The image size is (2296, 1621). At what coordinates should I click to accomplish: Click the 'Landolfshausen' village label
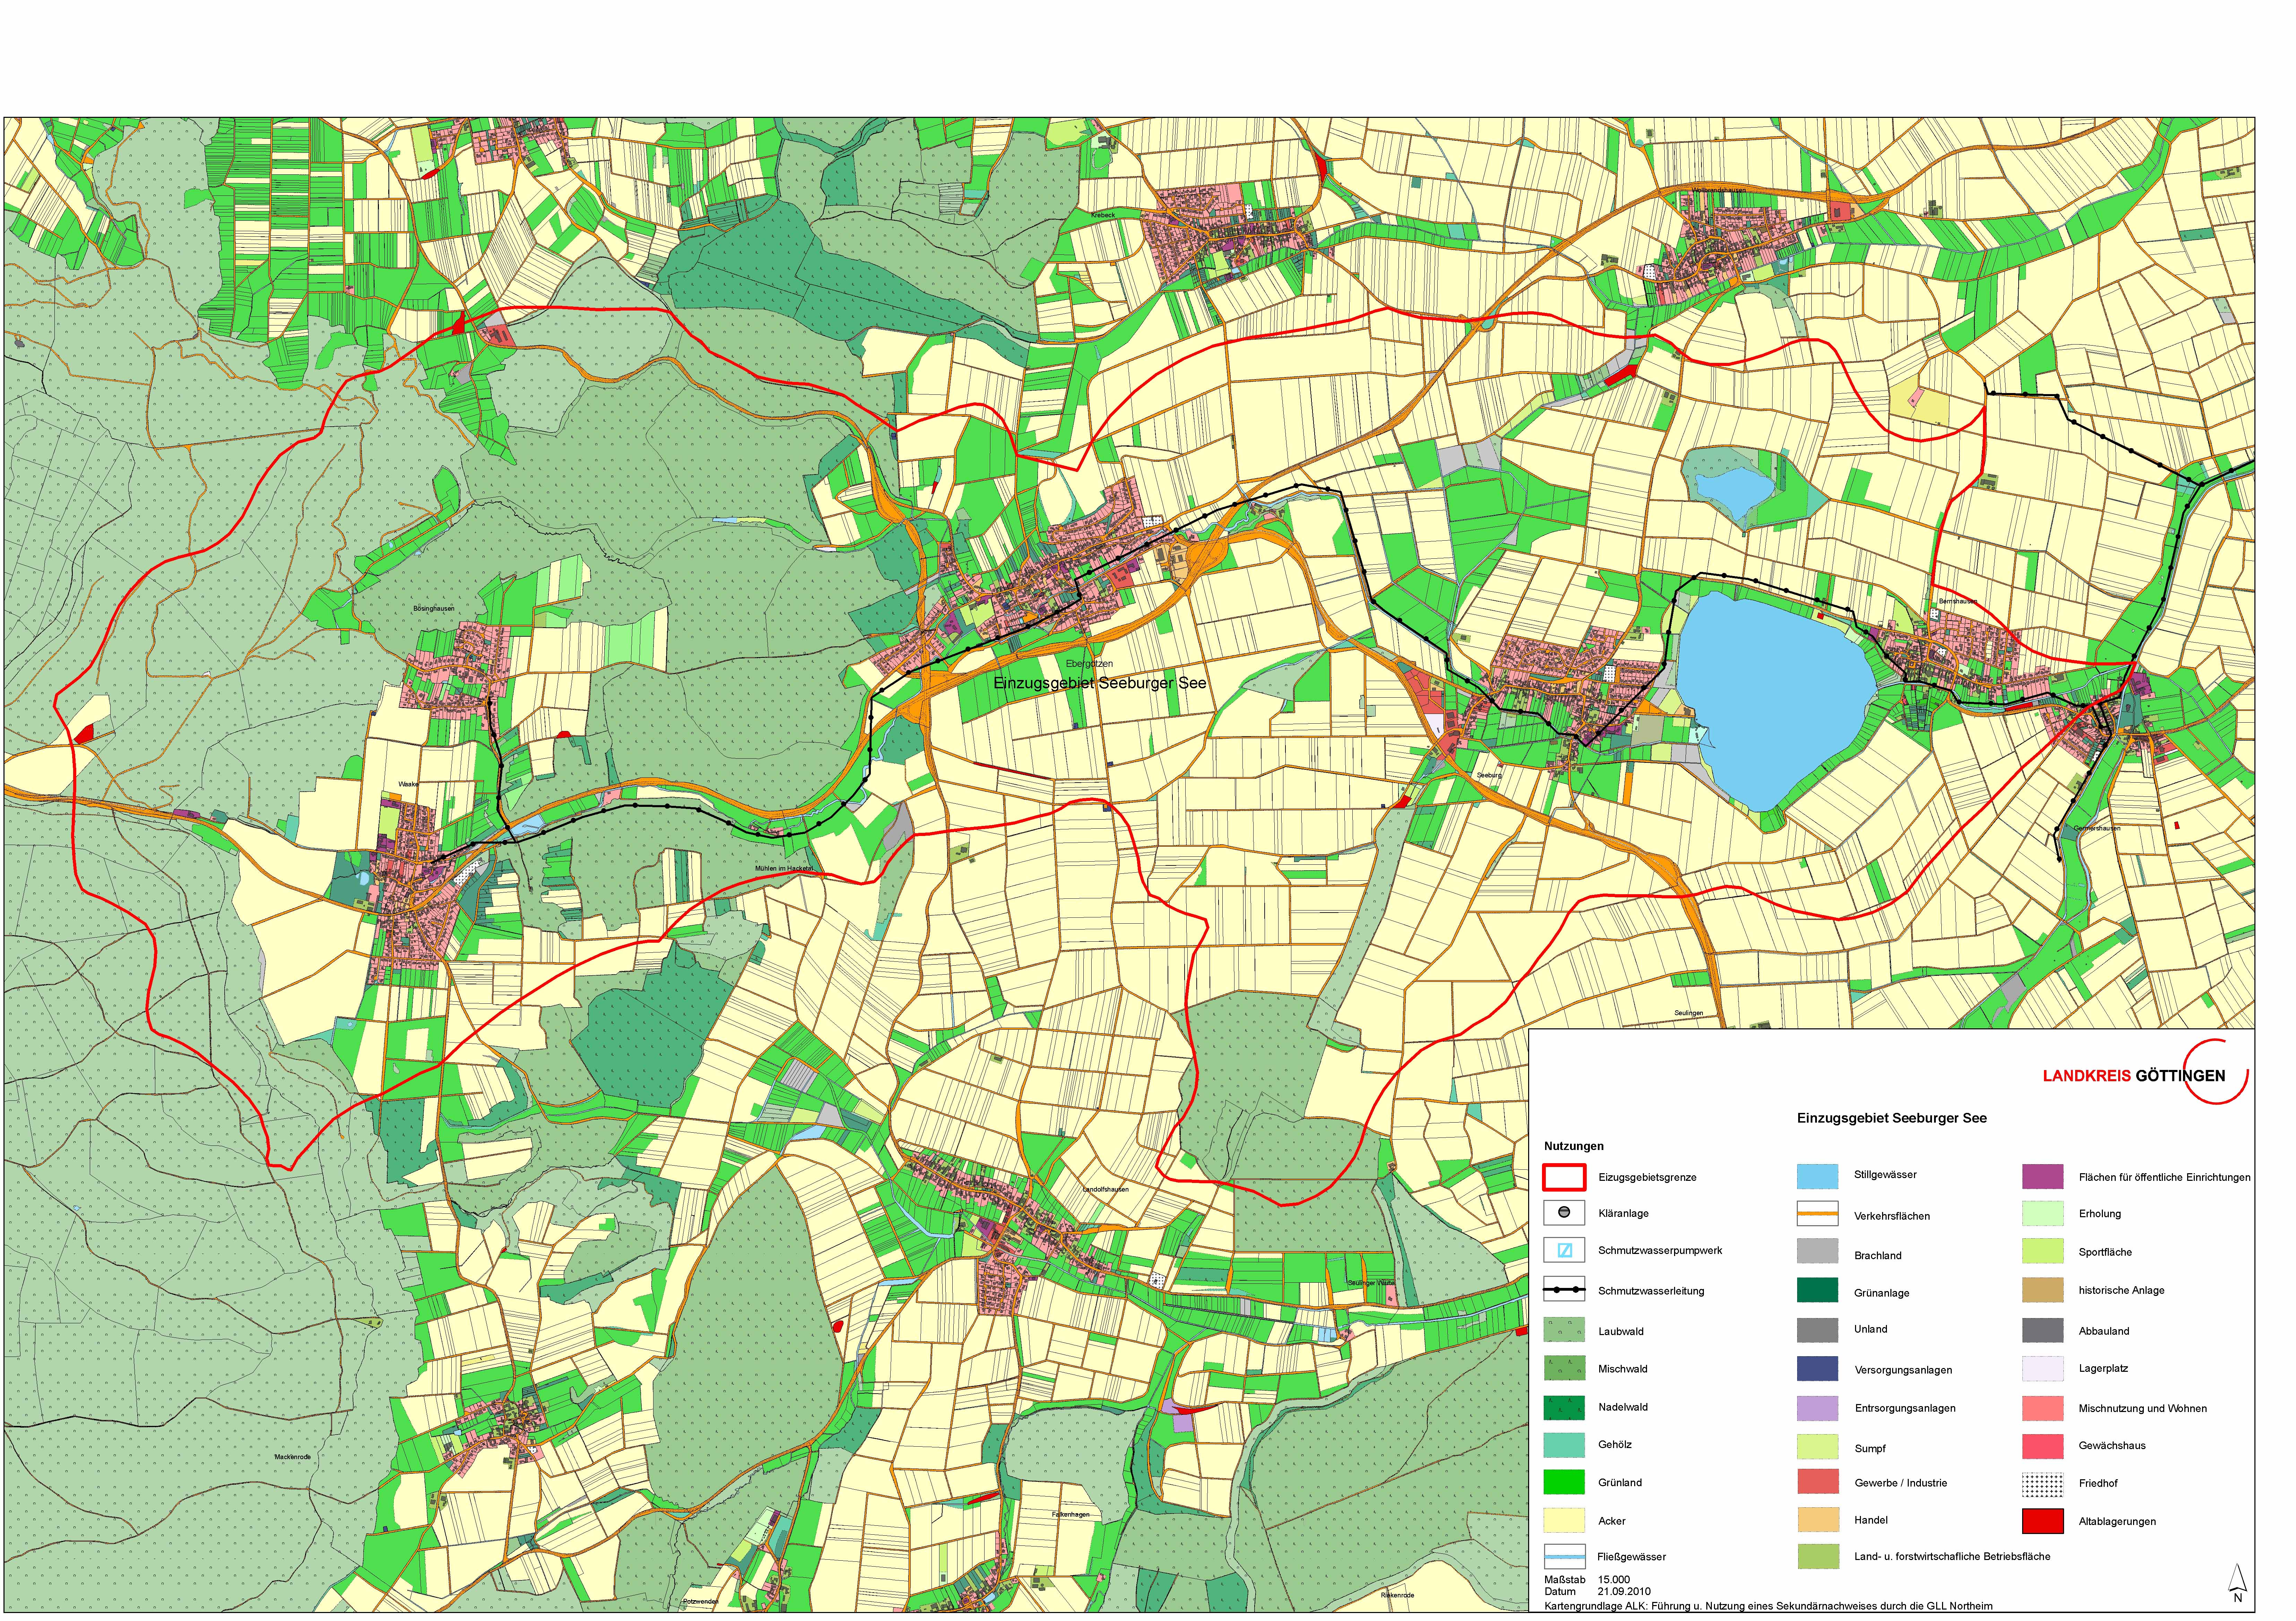click(1106, 1189)
